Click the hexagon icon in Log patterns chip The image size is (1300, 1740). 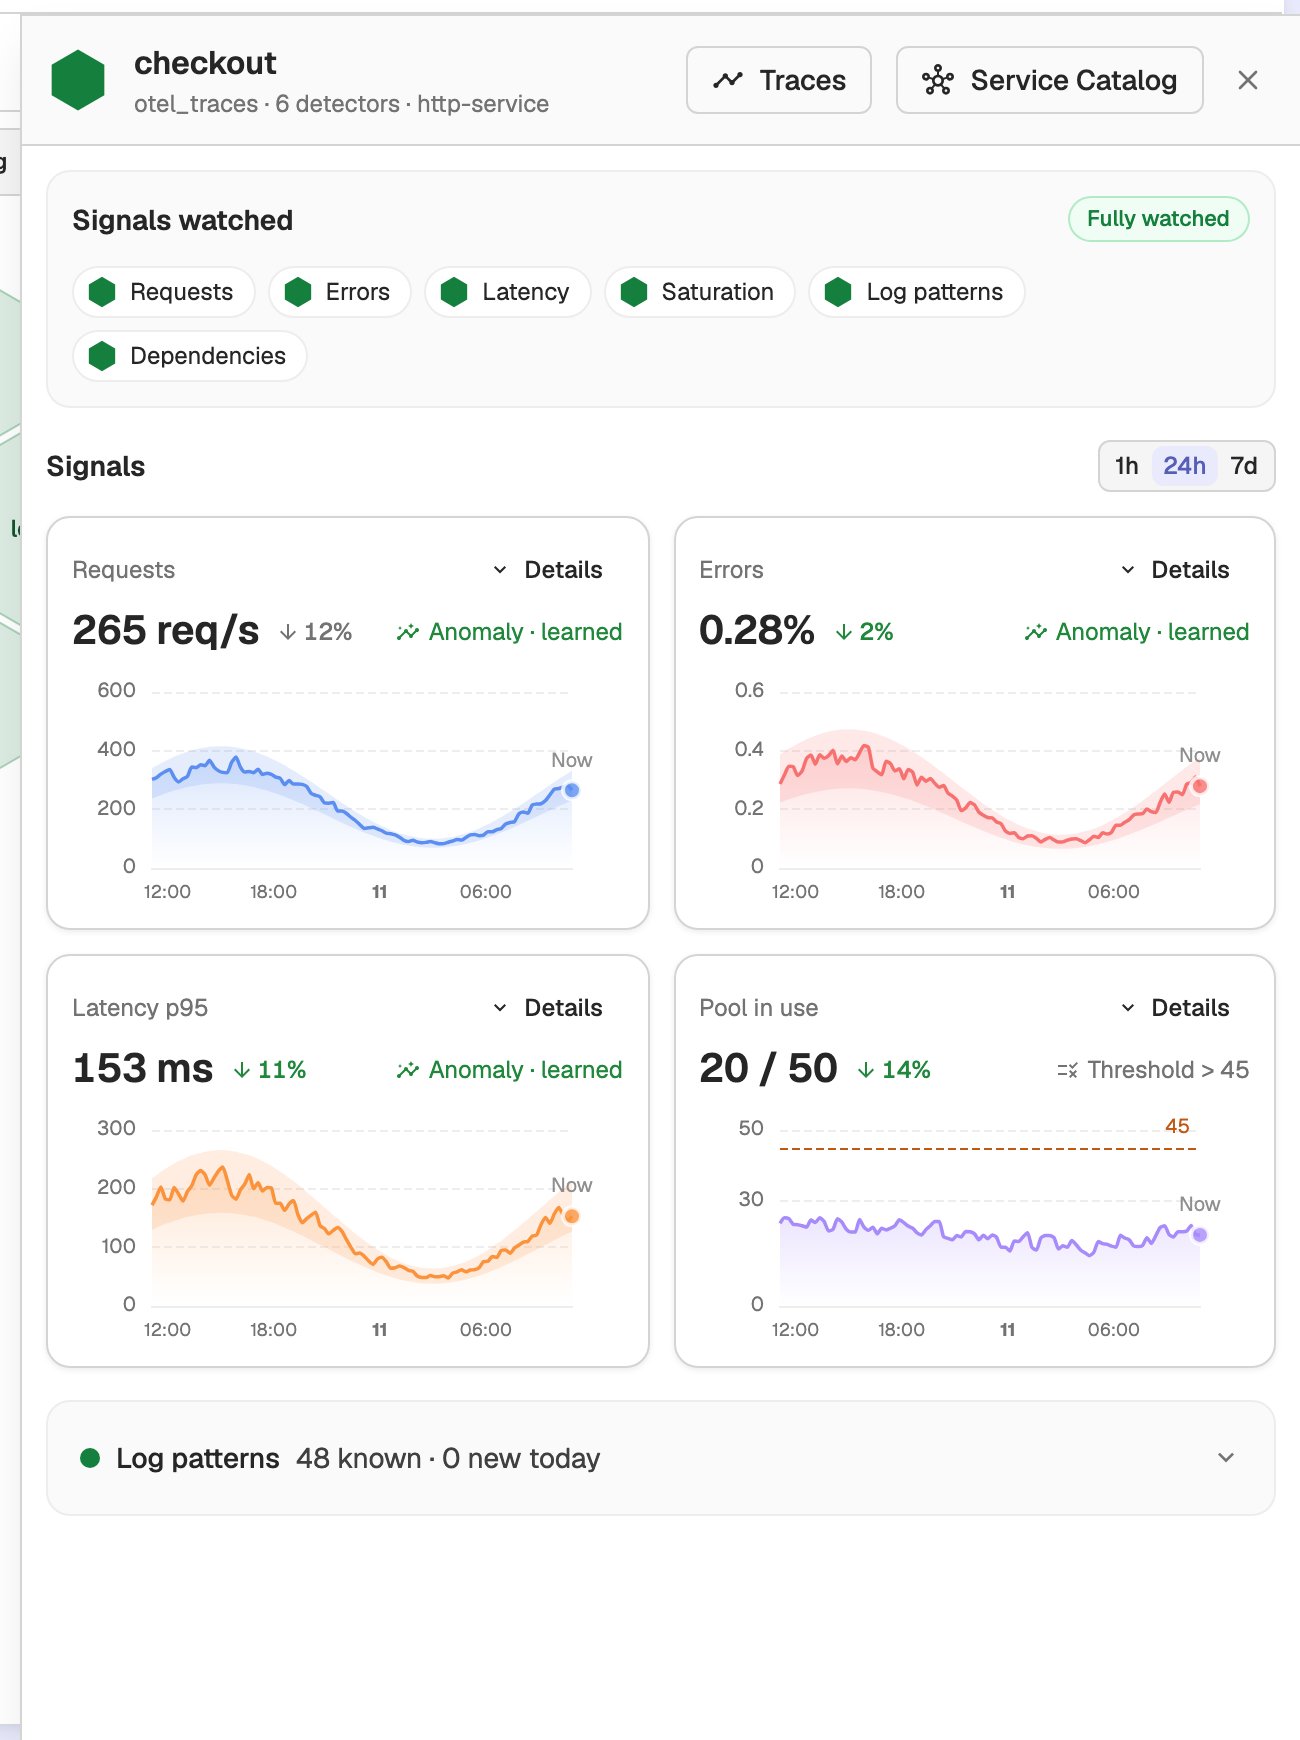(x=838, y=292)
